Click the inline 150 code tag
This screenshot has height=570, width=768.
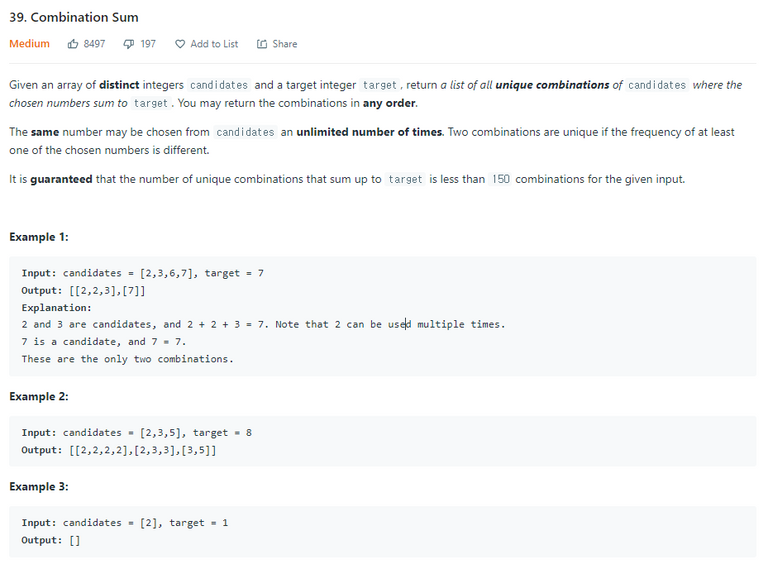pos(501,179)
